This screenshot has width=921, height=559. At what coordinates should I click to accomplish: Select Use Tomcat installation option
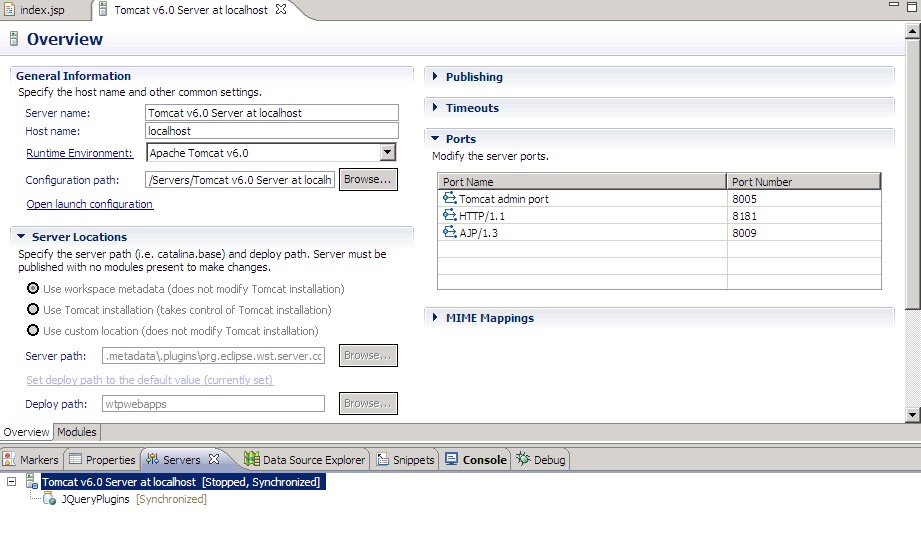[x=33, y=309]
